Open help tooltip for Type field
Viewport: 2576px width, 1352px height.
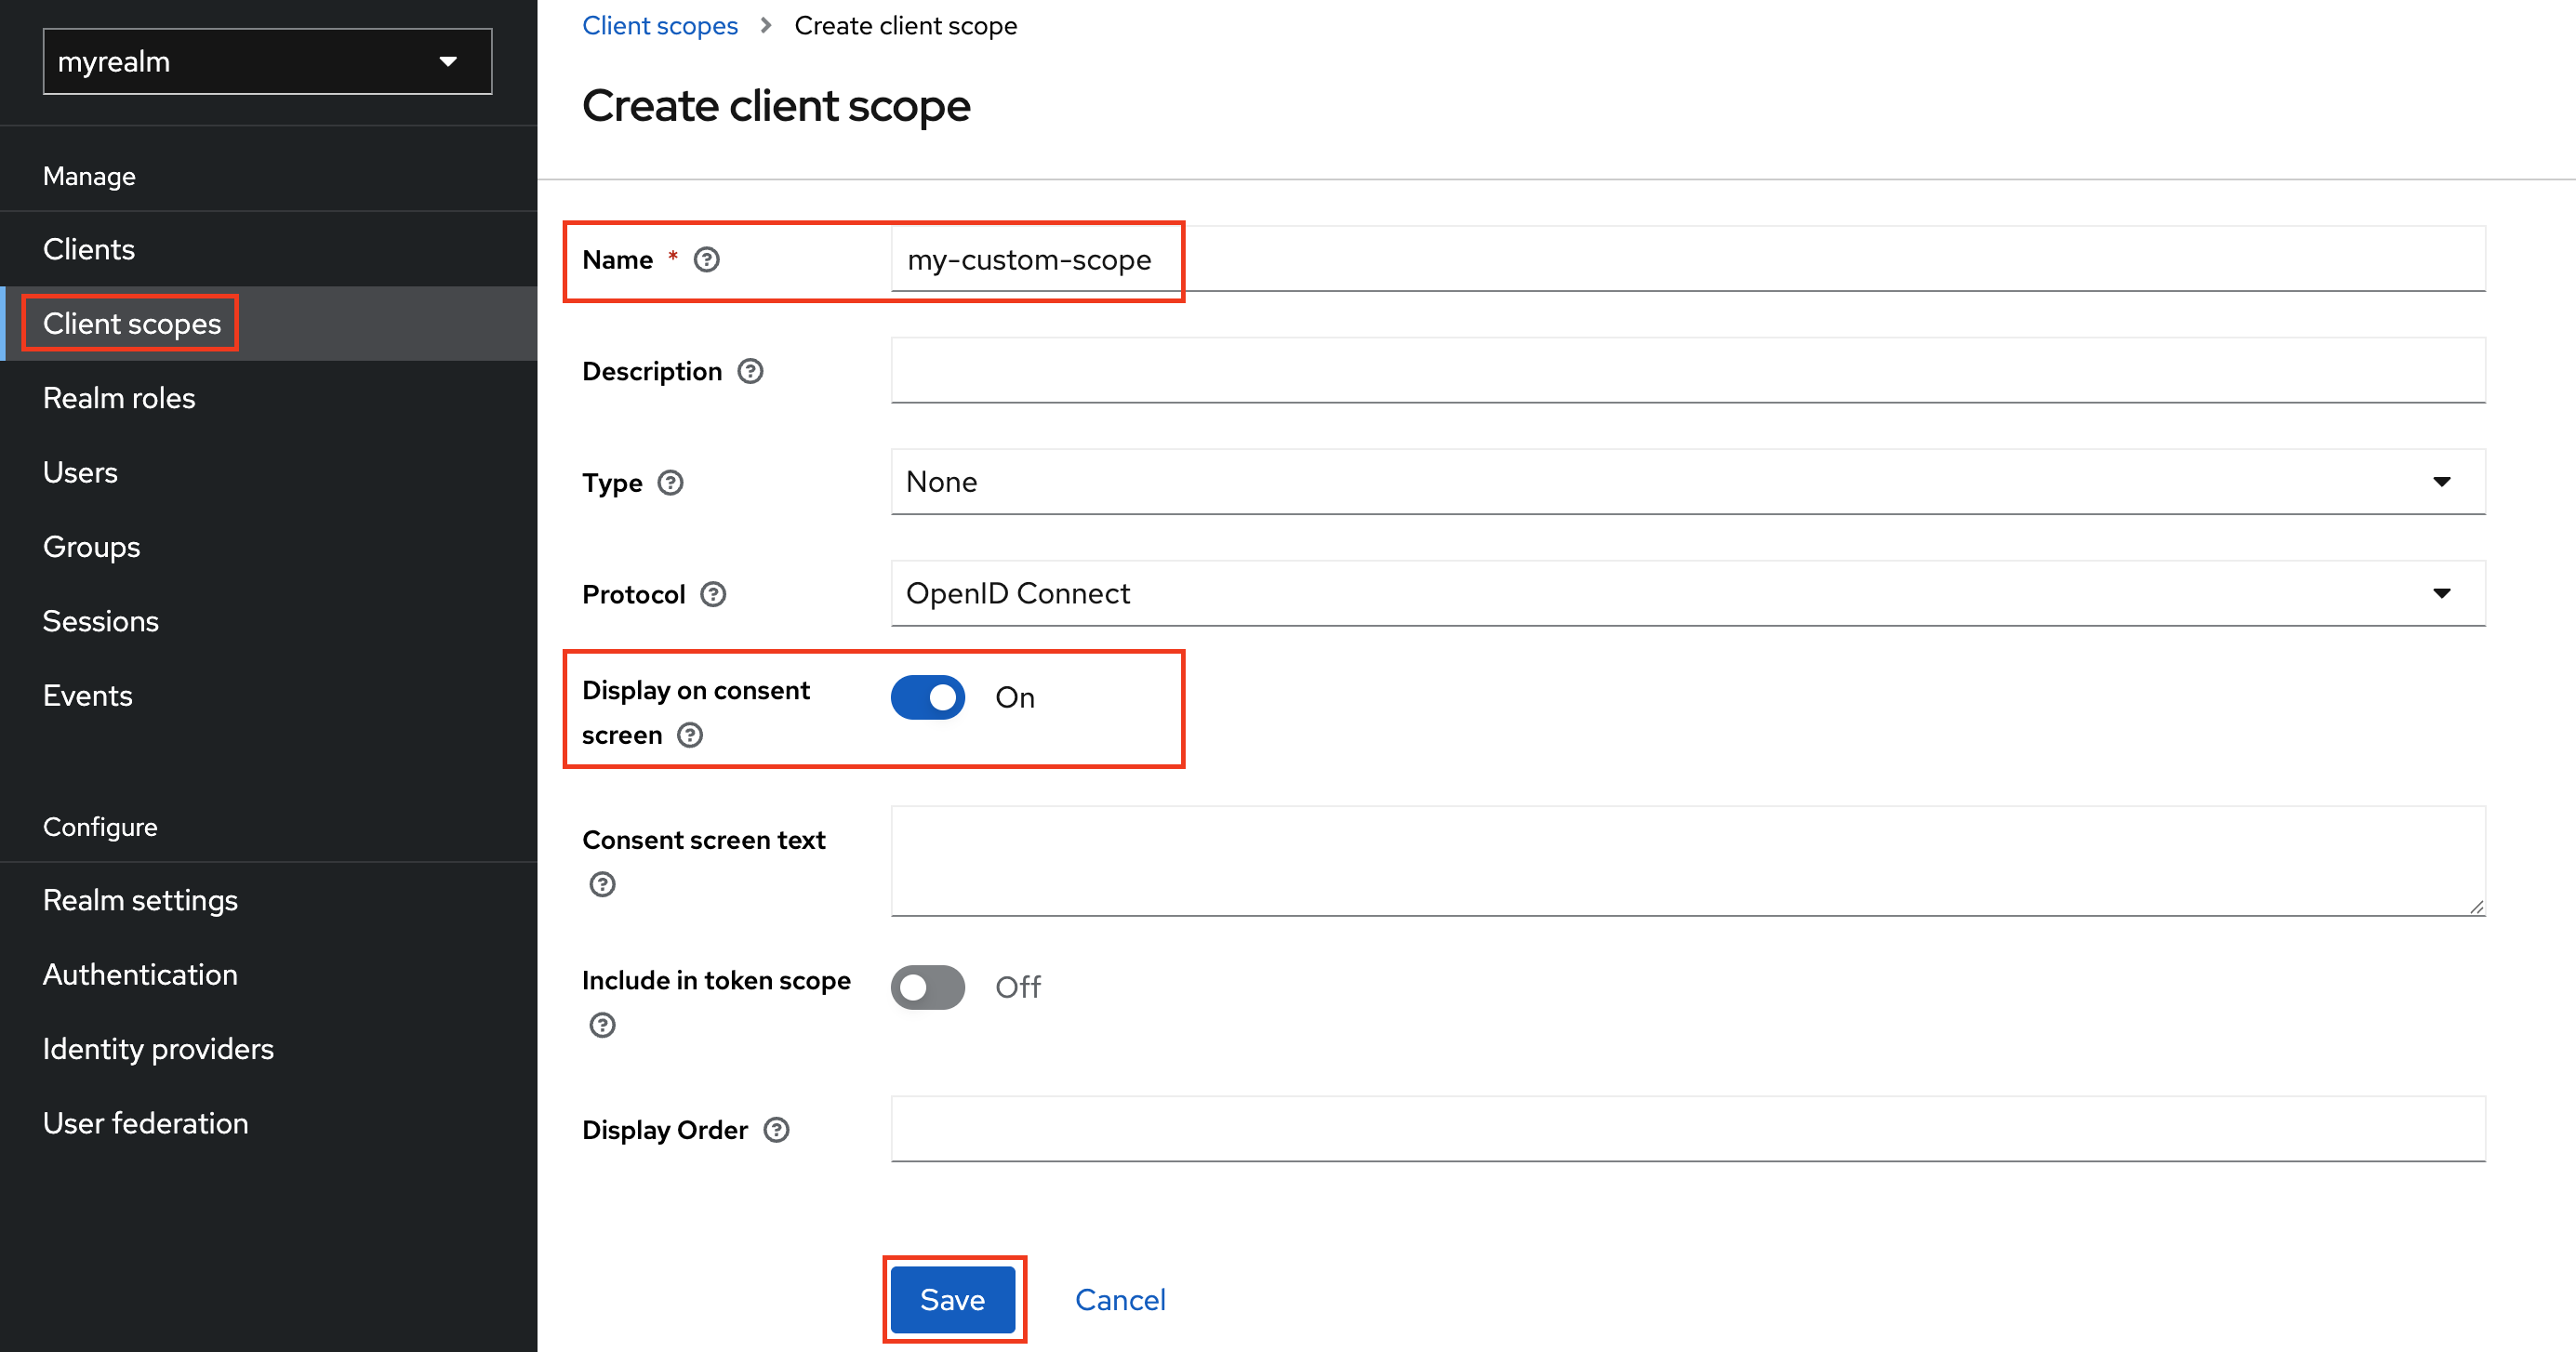coord(670,483)
